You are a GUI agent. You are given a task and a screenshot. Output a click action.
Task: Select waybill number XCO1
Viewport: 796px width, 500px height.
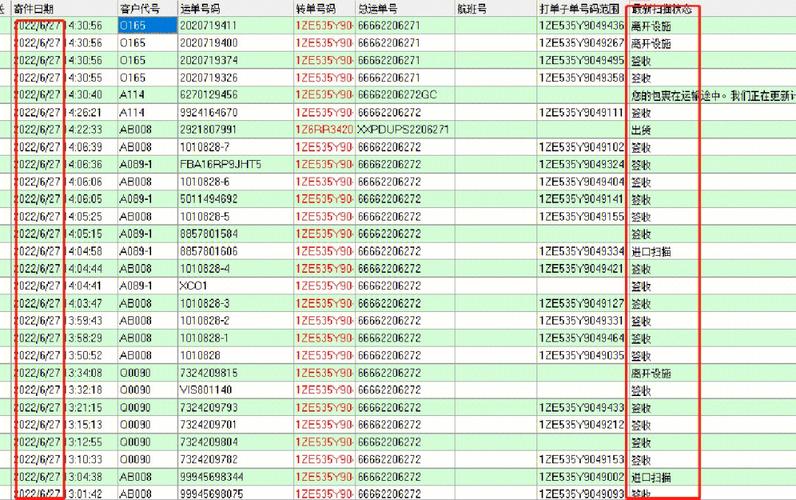click(x=193, y=286)
